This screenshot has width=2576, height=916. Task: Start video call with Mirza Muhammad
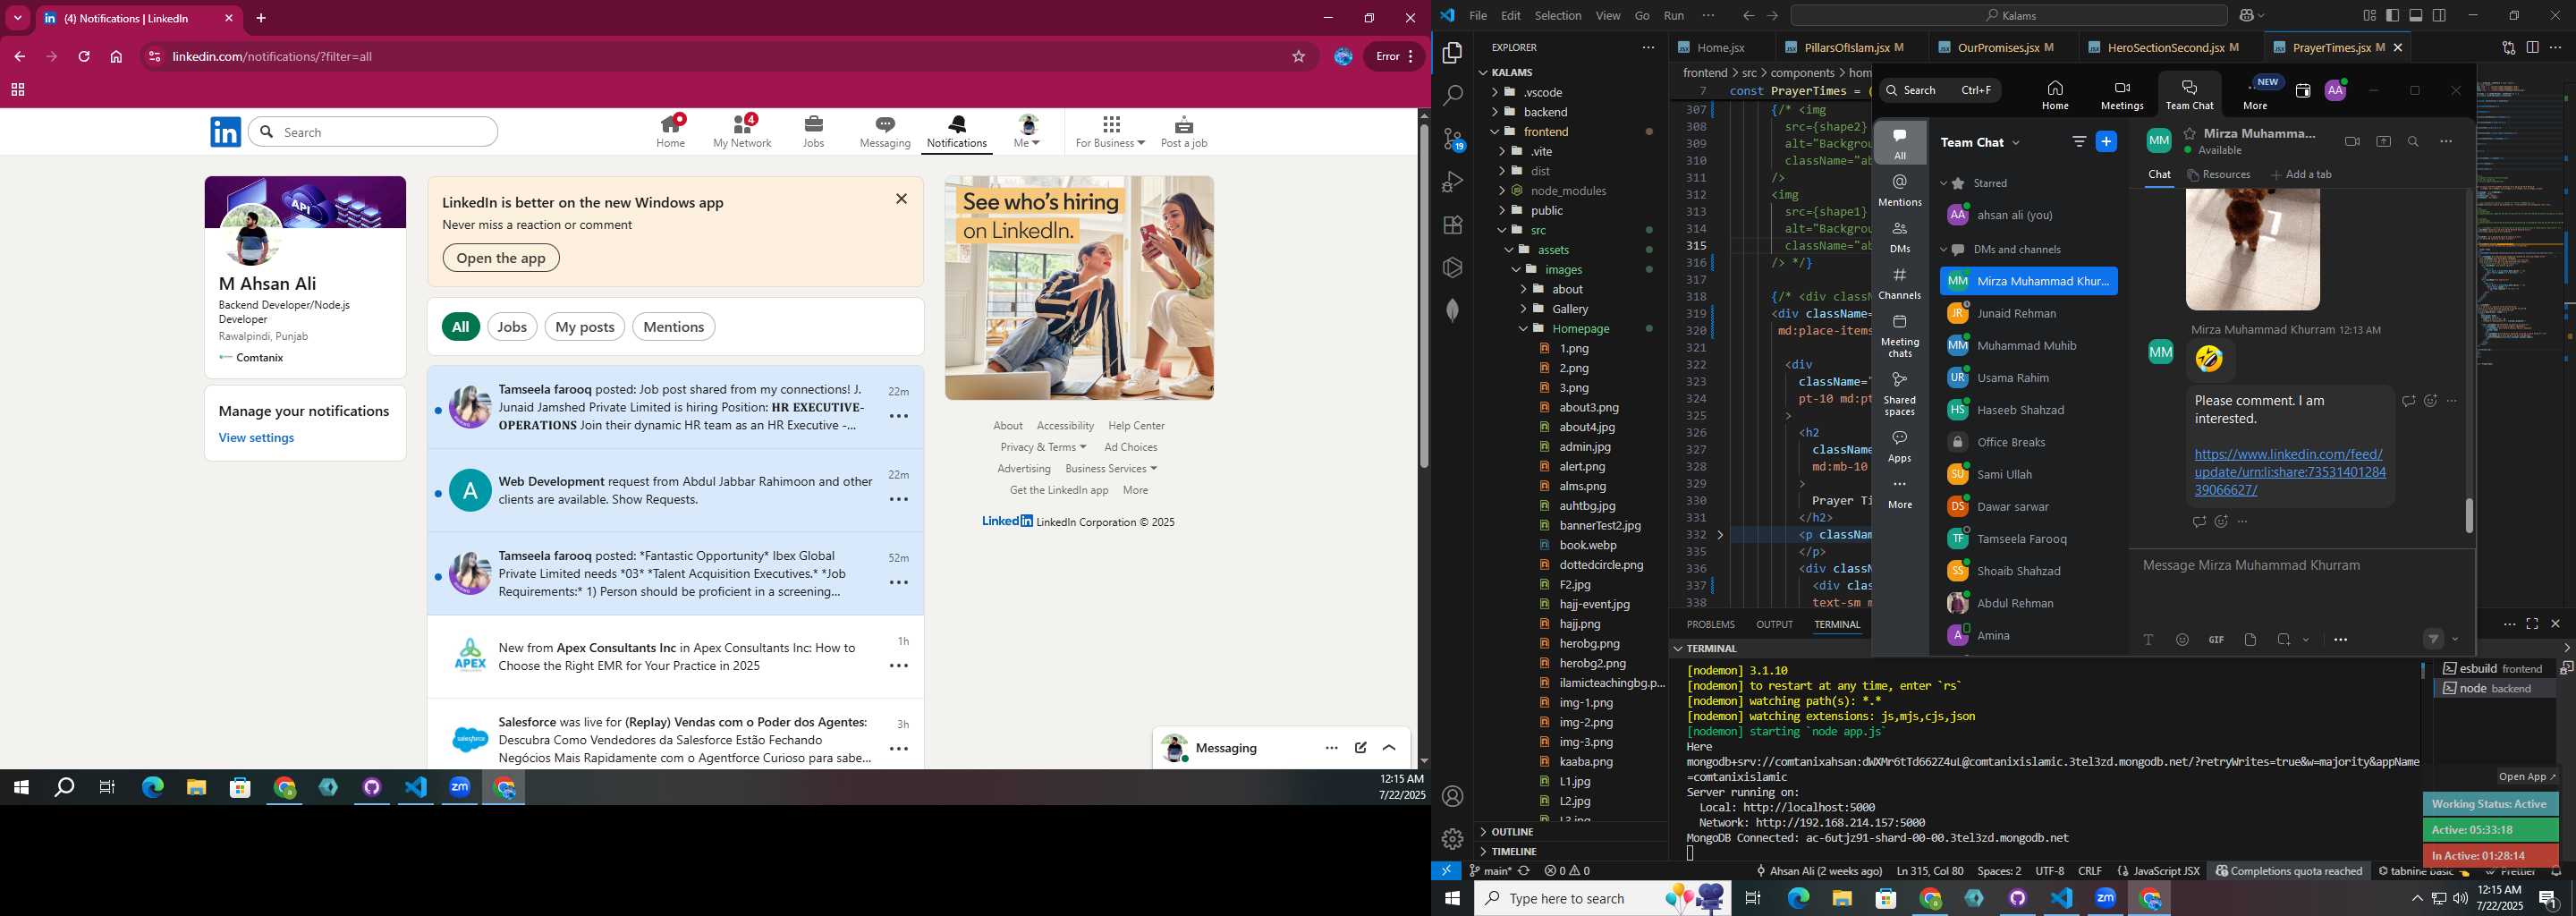coord(2351,142)
